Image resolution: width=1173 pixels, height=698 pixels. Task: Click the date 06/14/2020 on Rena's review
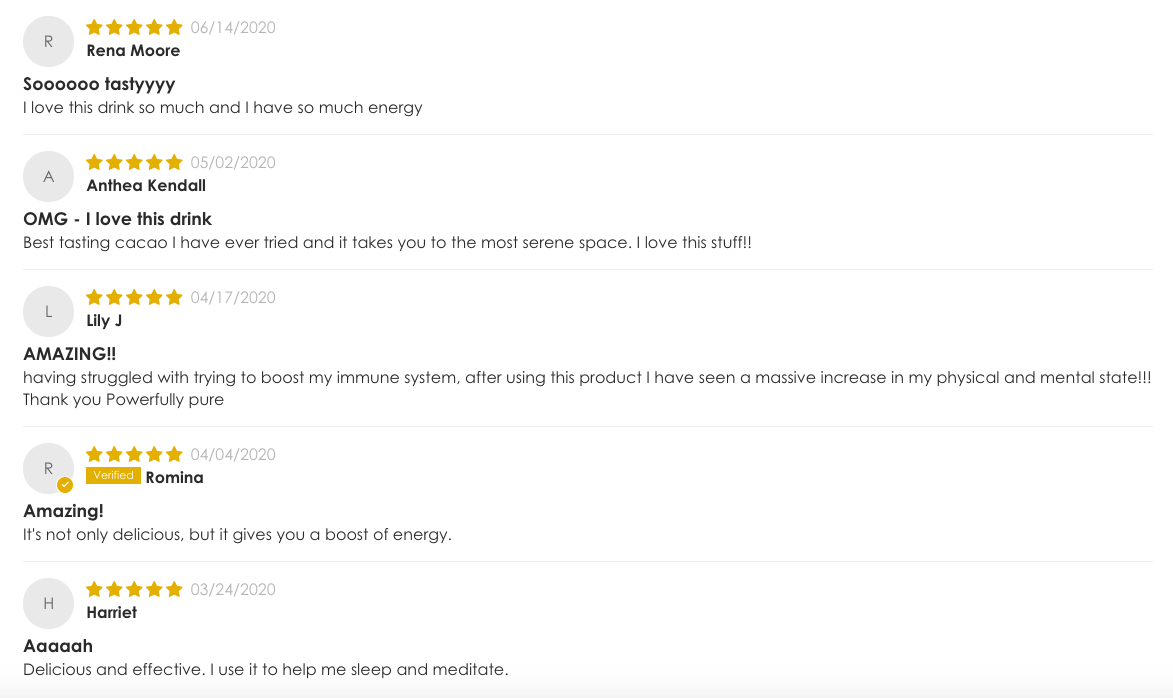pos(233,28)
